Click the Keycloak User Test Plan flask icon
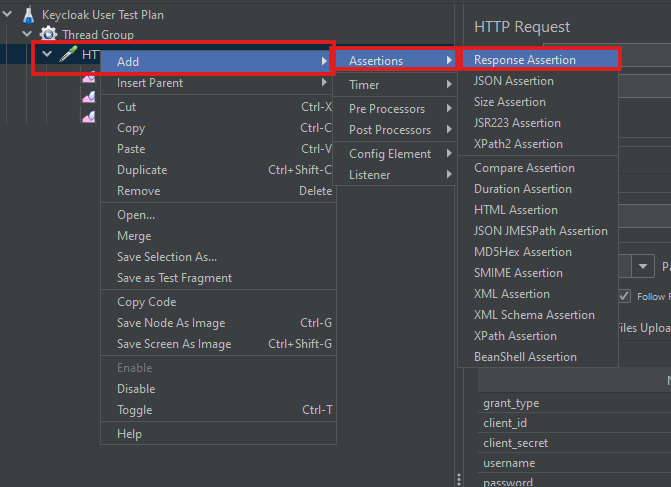 coord(29,15)
